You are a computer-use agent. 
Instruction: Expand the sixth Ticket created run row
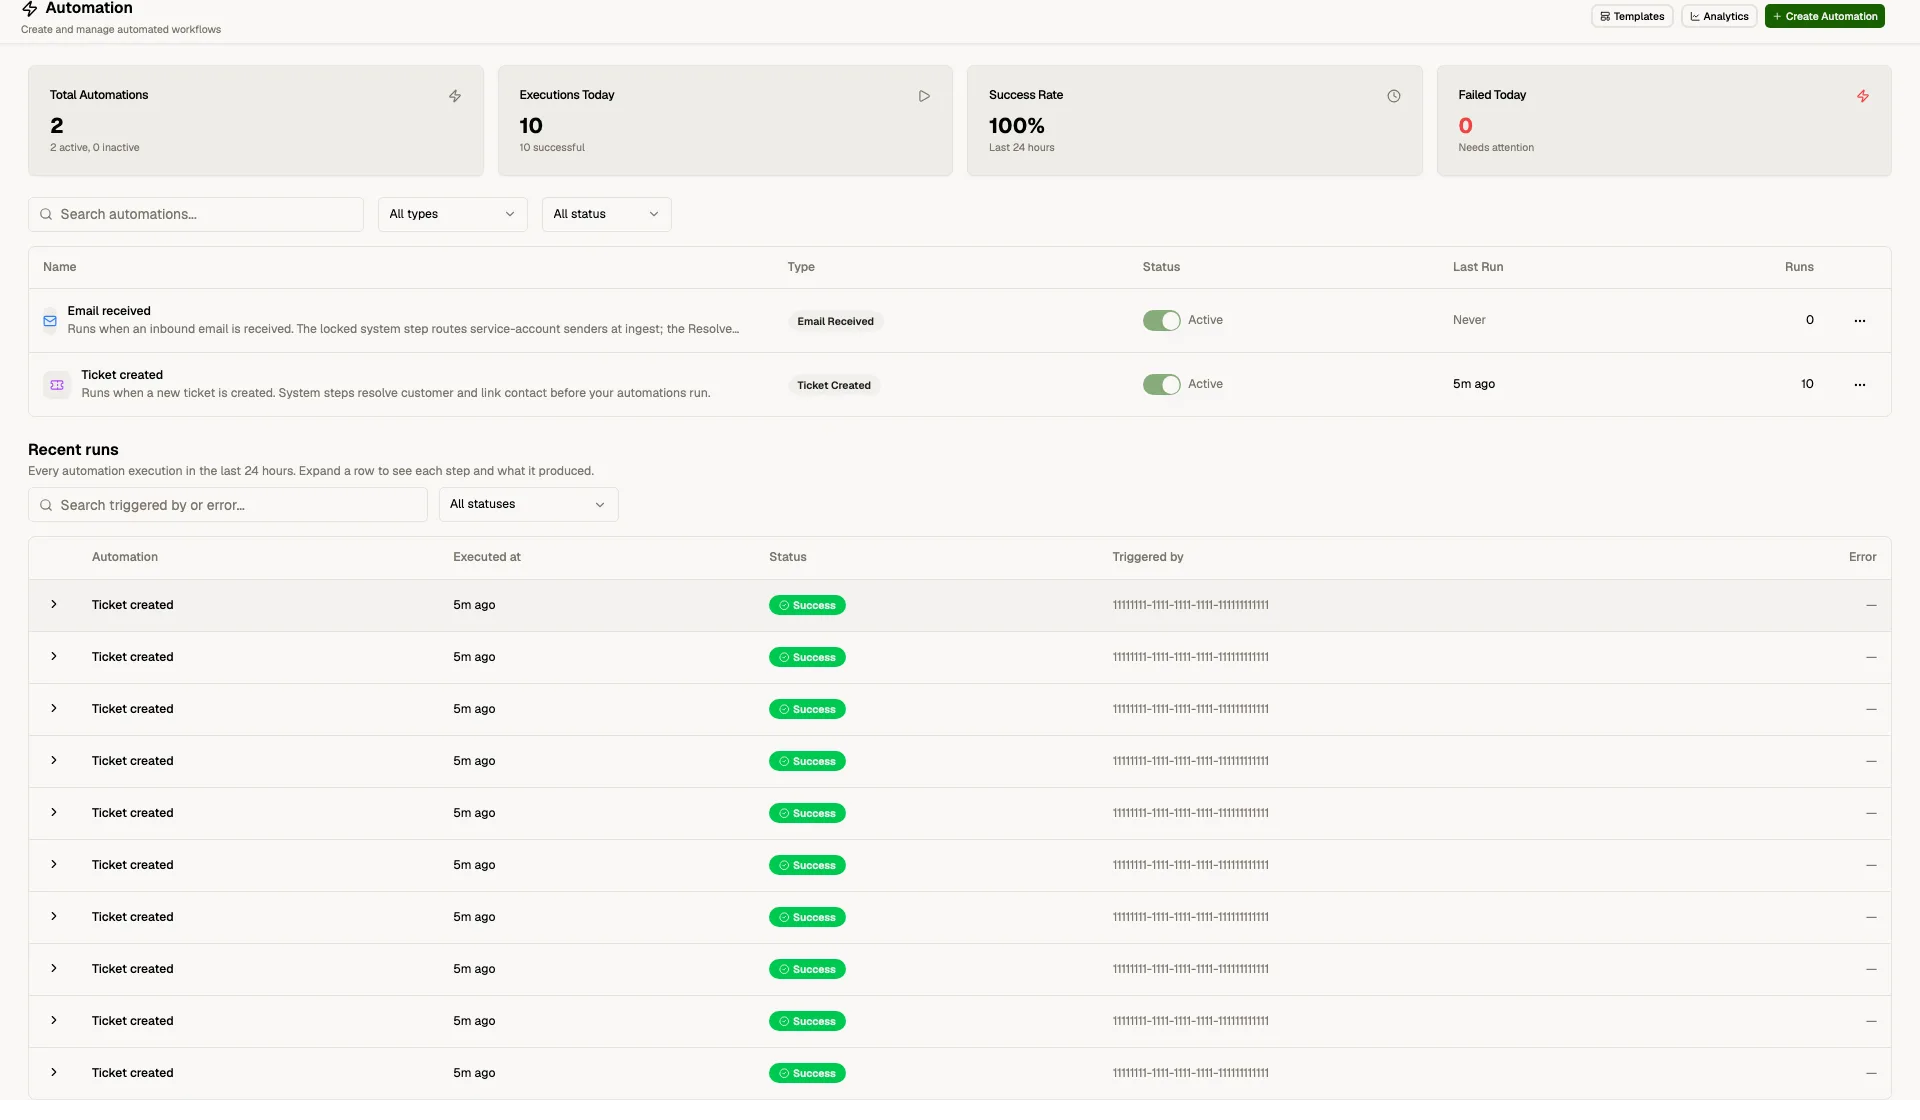[54, 864]
